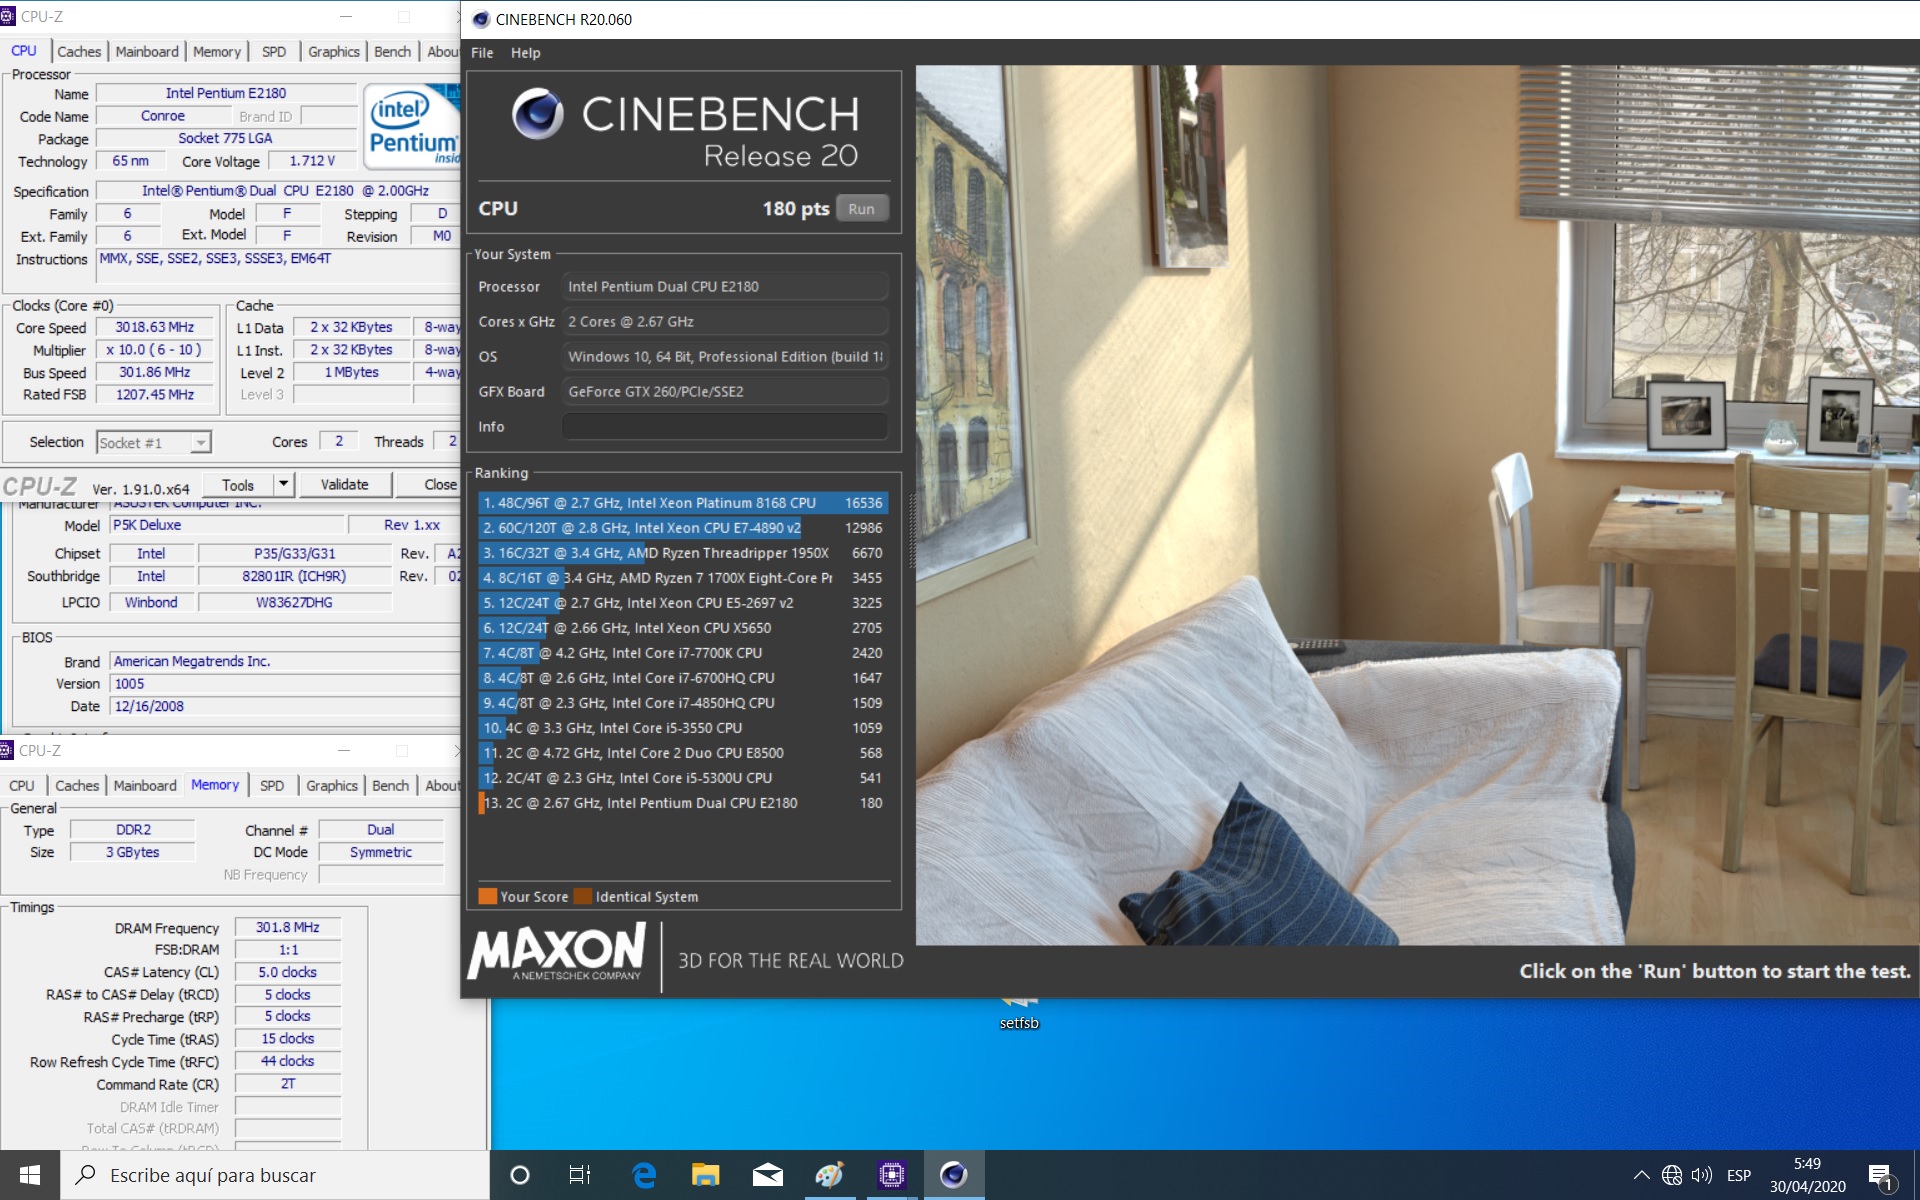Click the Core Voltage value 1.712 V
Viewport: 1920px width, 1200px height.
point(312,161)
